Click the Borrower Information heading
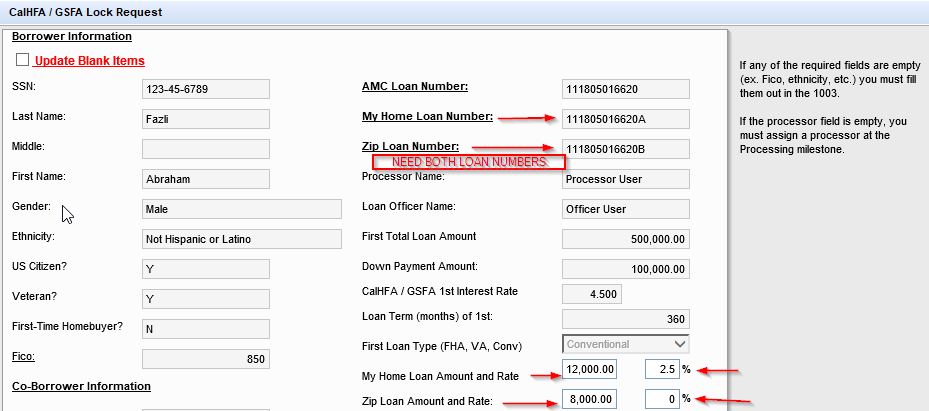This screenshot has height=411, width=929. click(72, 36)
